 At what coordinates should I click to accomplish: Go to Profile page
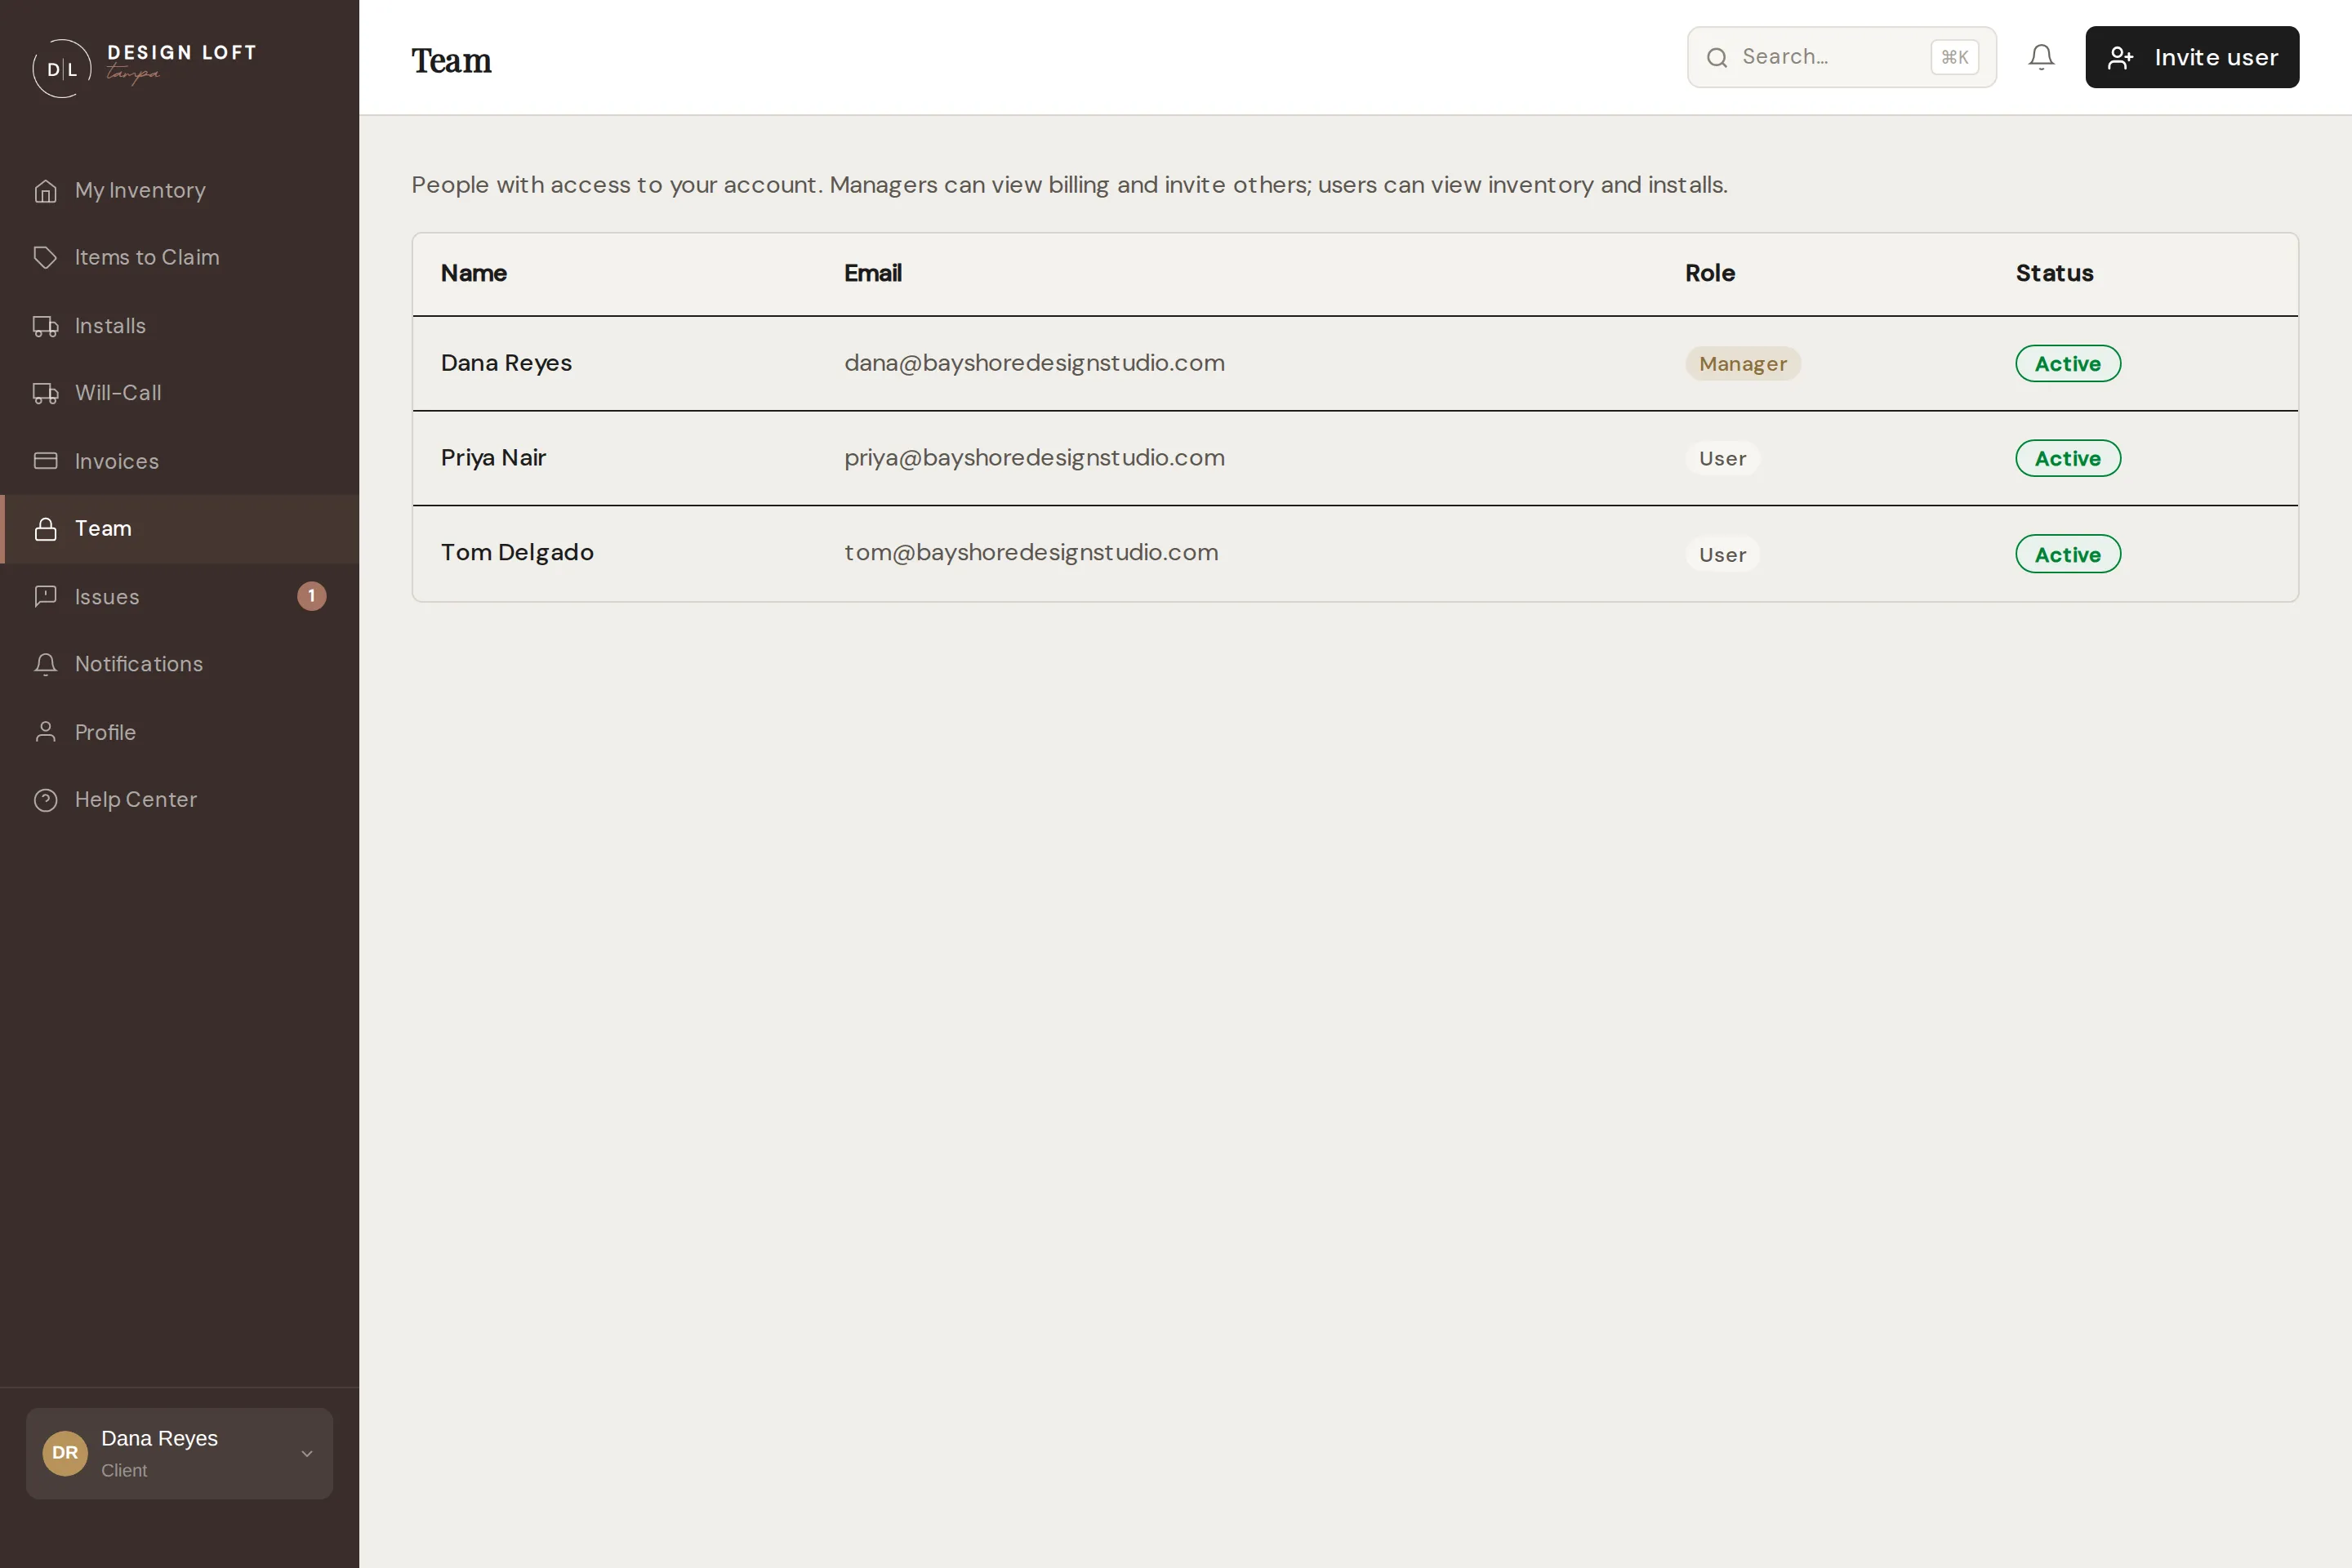[180, 732]
